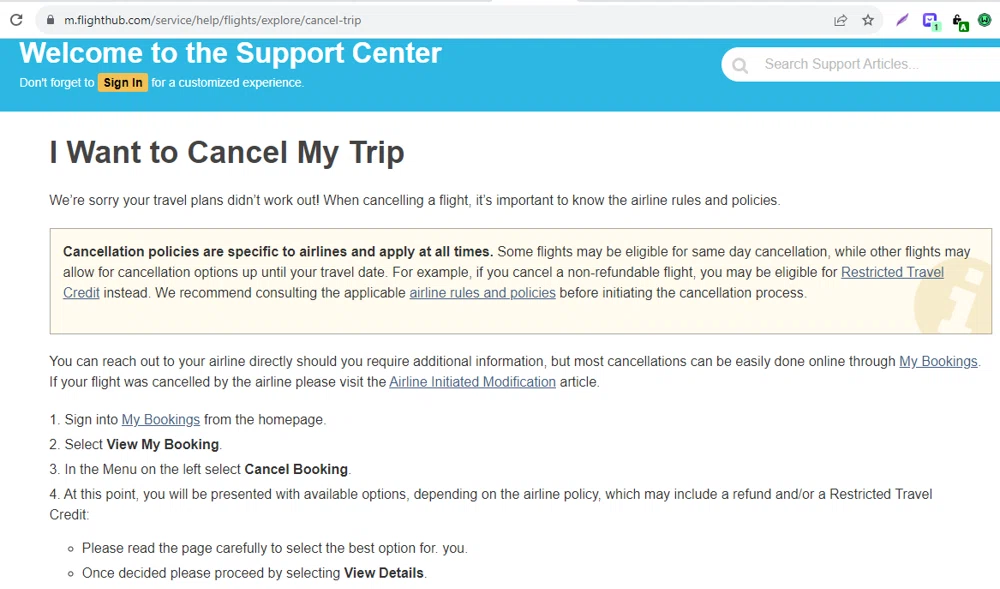Open My Bookings link in step 1

pos(160,419)
